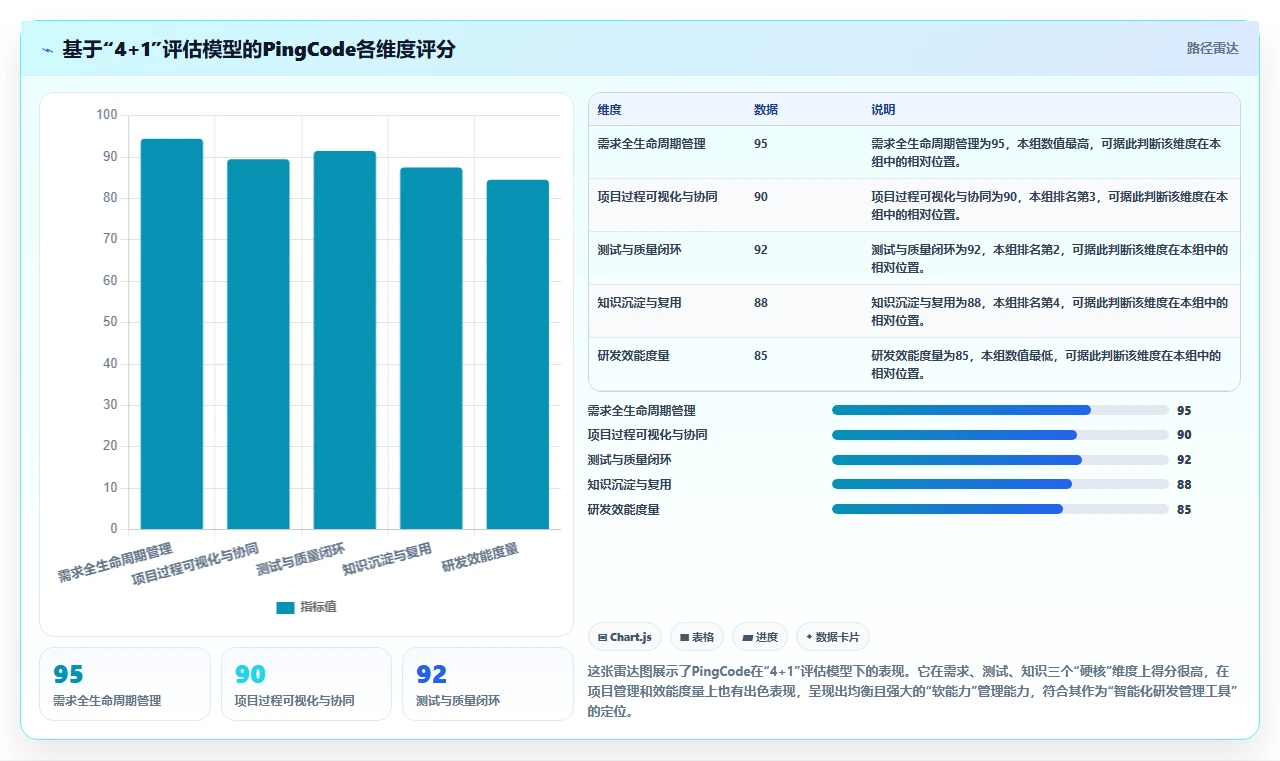Click the description saying 本组排名第4
1280x761 pixels.
coord(1049,312)
